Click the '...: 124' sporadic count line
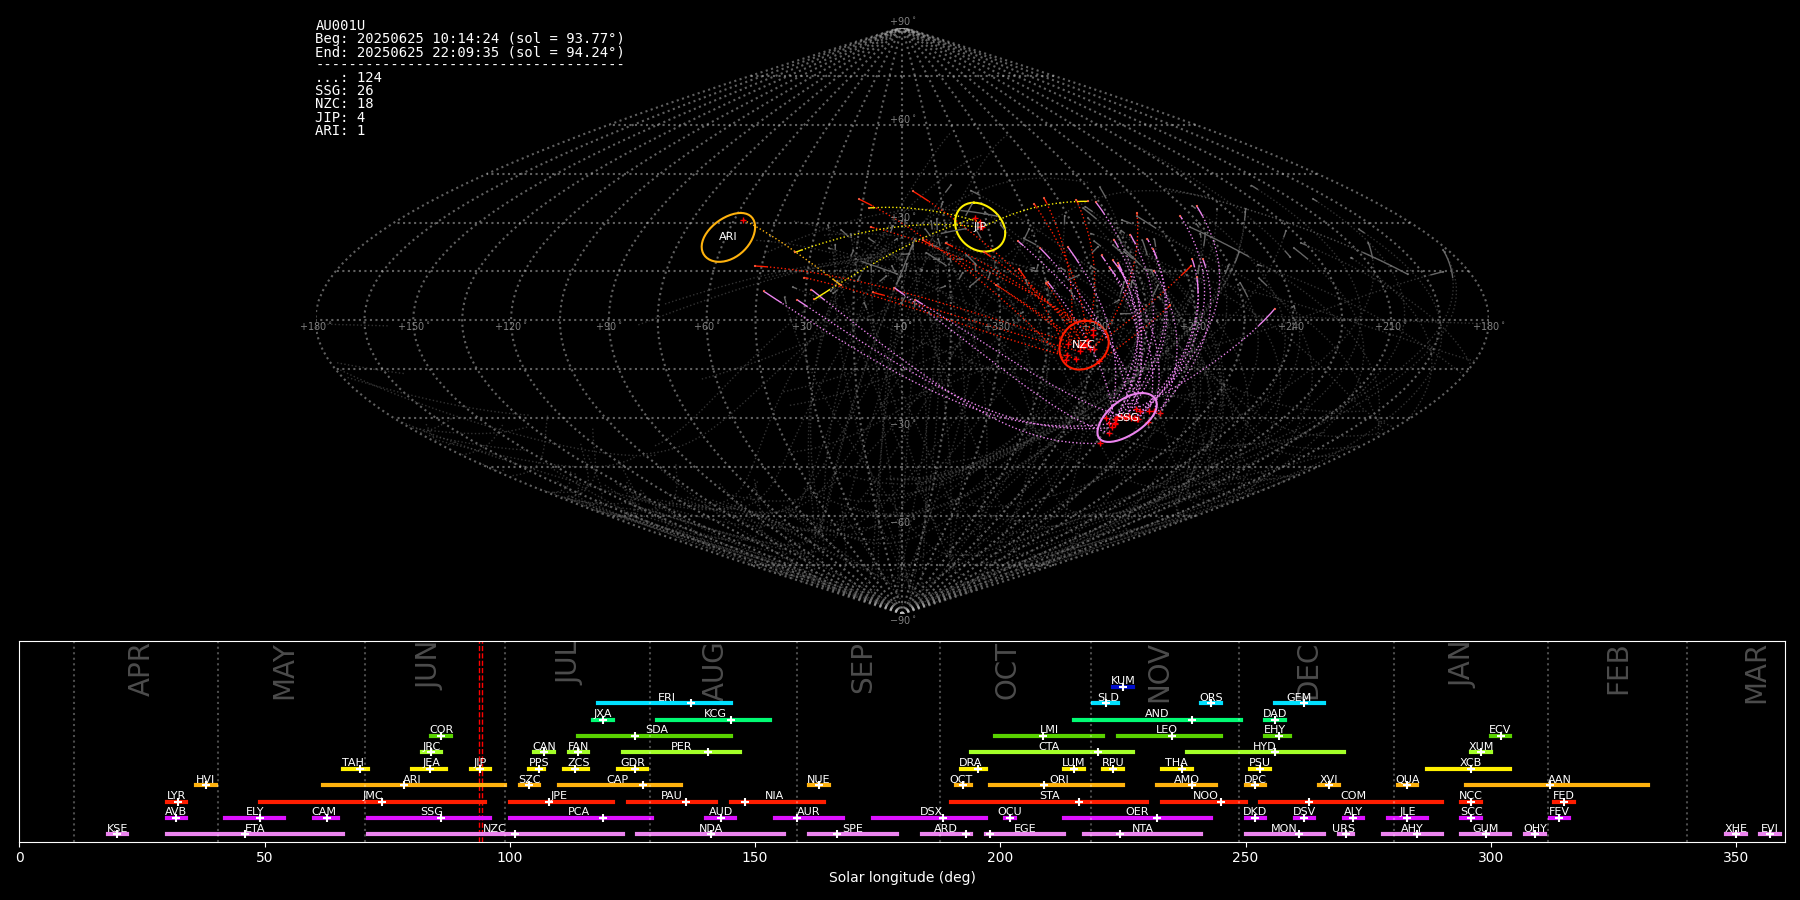Viewport: 1800px width, 900px height. pos(348,78)
